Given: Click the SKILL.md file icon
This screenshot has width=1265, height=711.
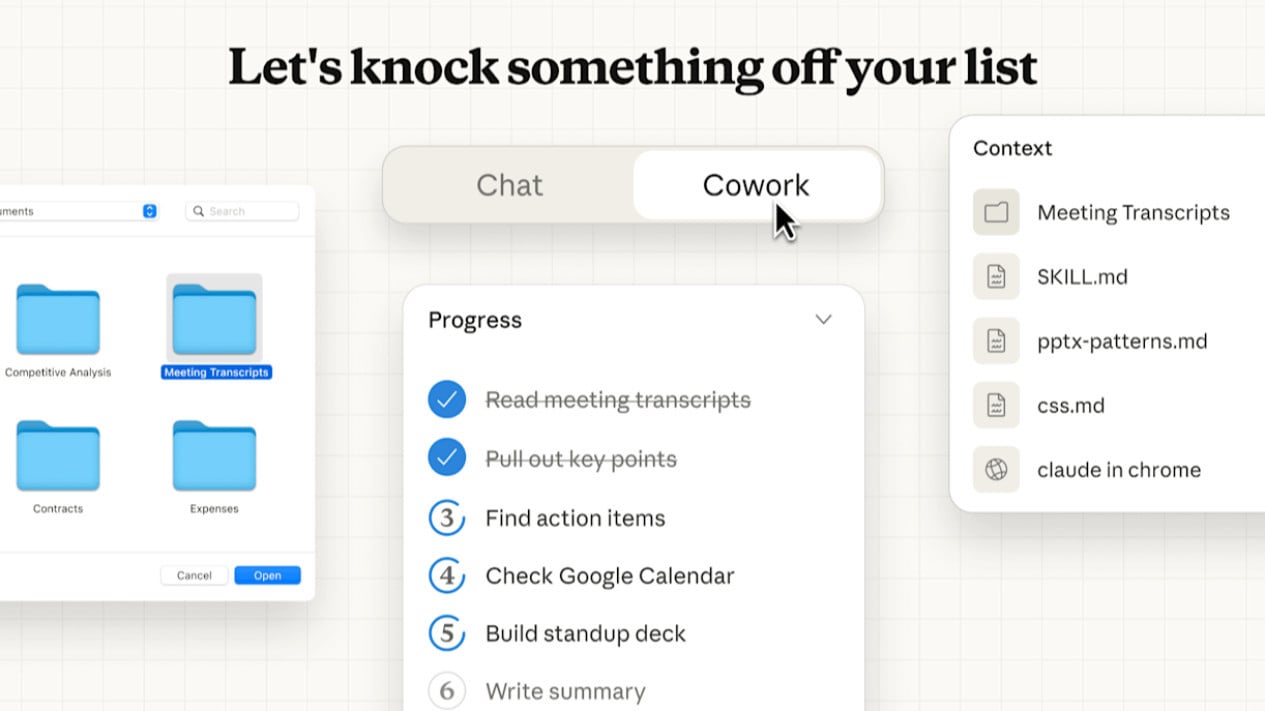Looking at the screenshot, I should click(x=996, y=277).
